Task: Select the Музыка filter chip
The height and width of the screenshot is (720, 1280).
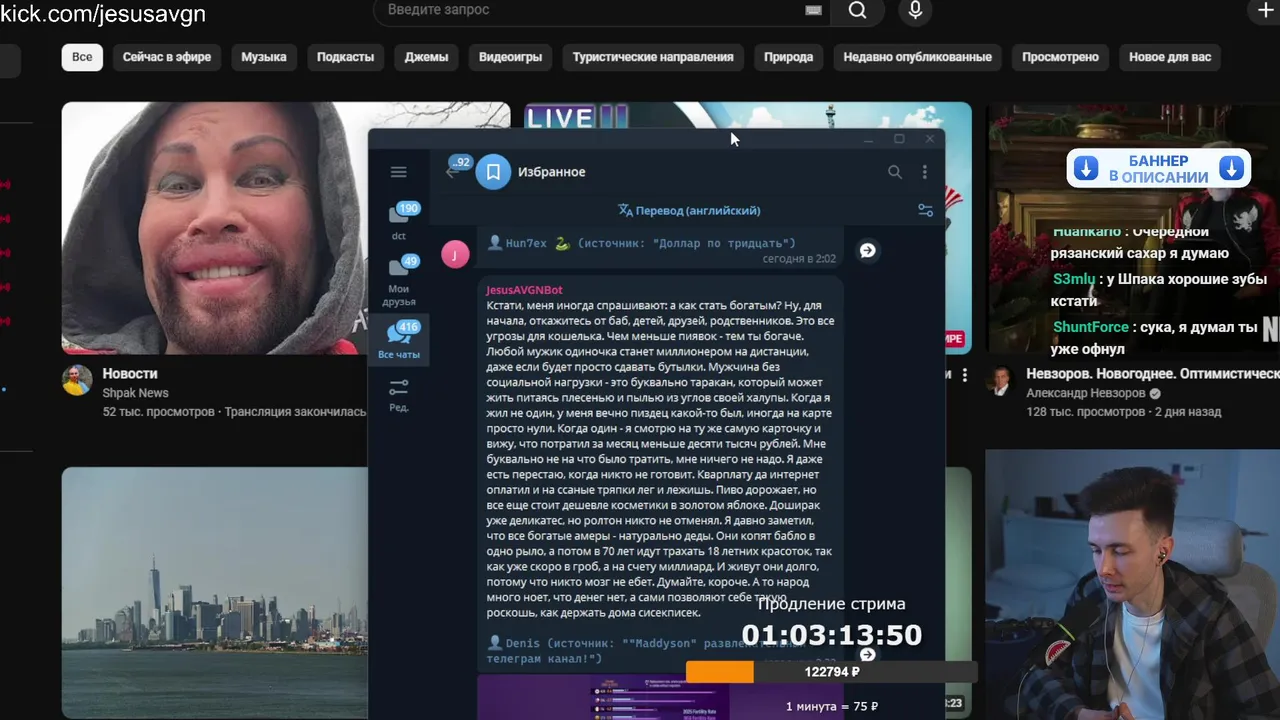Action: click(264, 57)
